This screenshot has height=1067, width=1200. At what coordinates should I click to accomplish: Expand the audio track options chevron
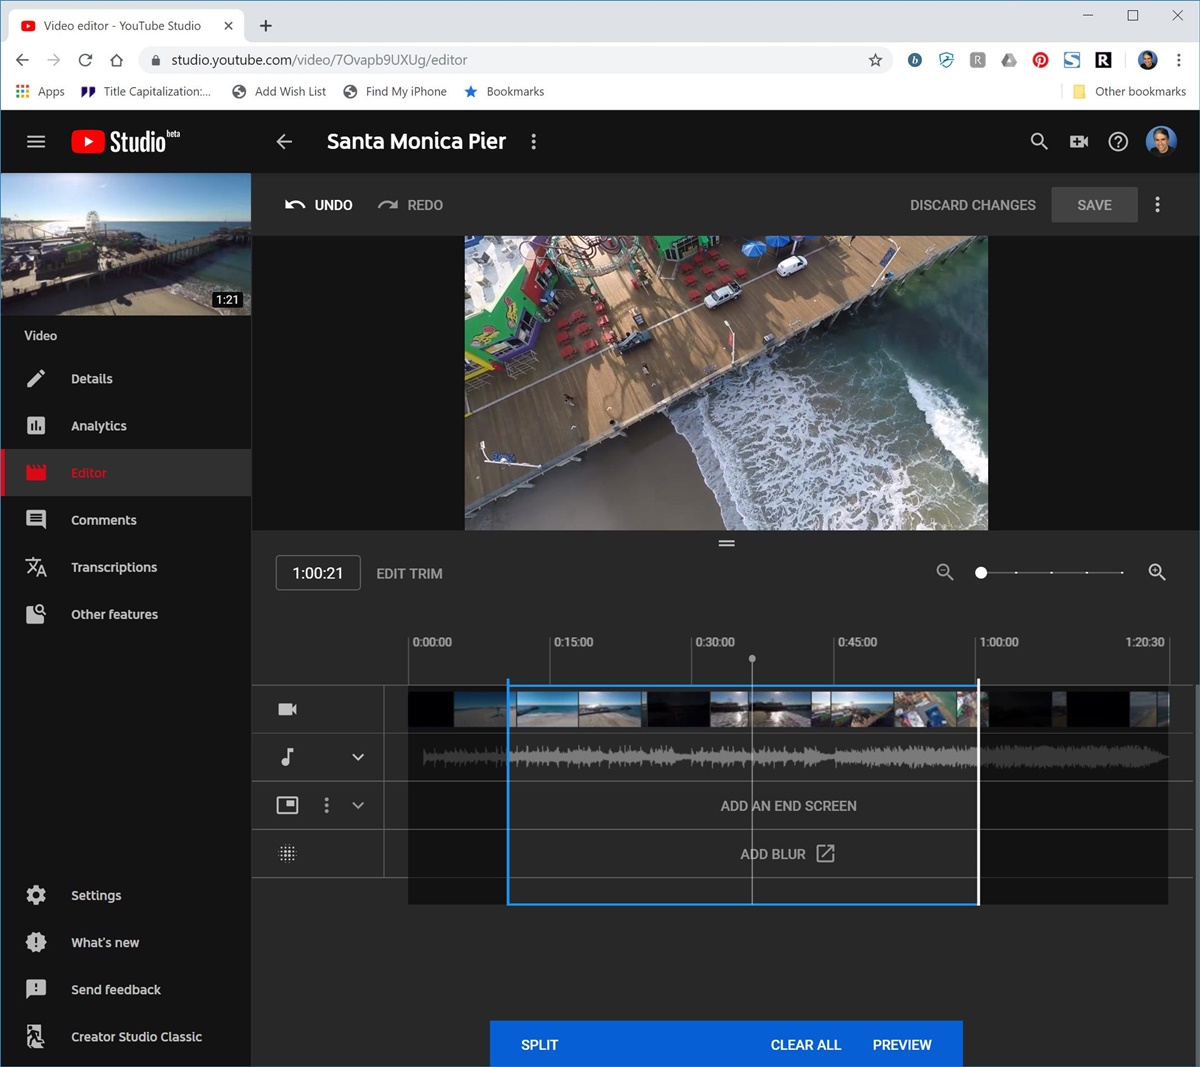pyautogui.click(x=358, y=757)
